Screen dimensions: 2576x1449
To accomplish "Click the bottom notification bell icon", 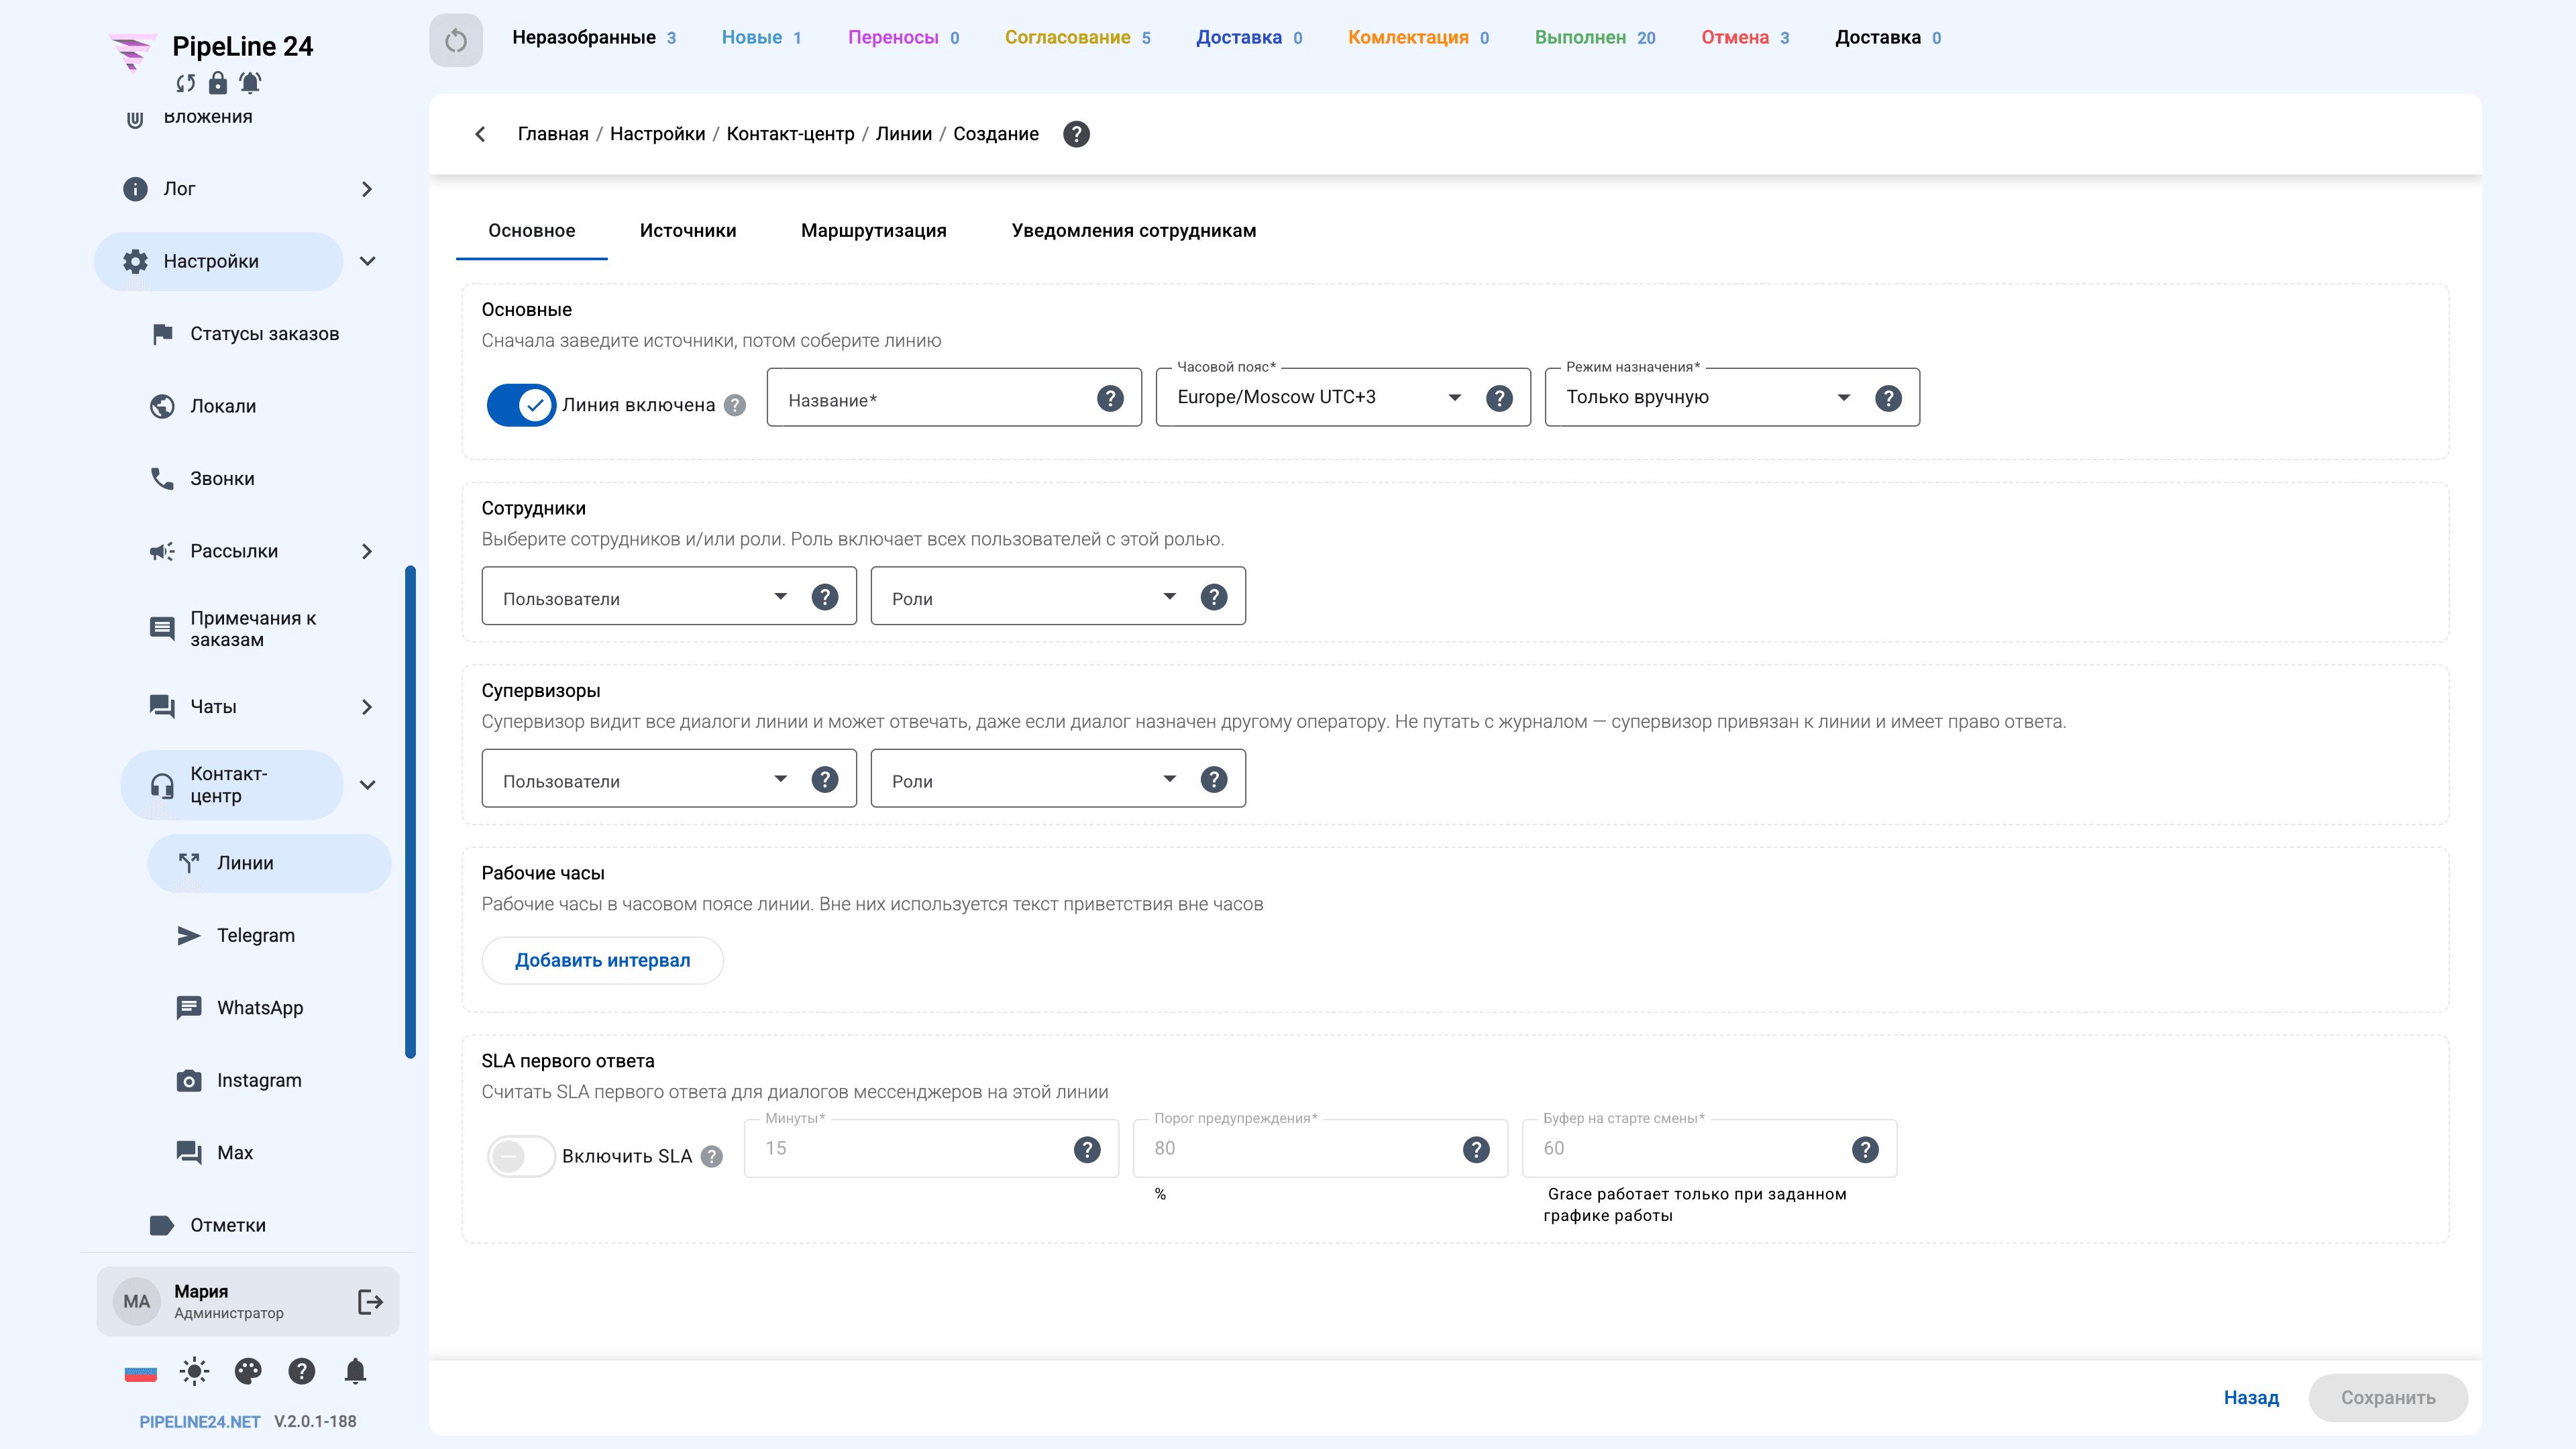I will coord(355,1371).
